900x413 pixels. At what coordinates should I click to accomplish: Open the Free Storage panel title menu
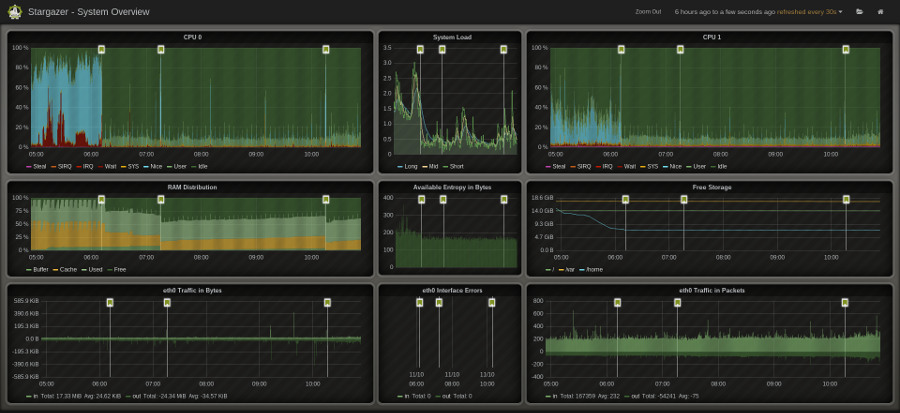click(x=711, y=187)
